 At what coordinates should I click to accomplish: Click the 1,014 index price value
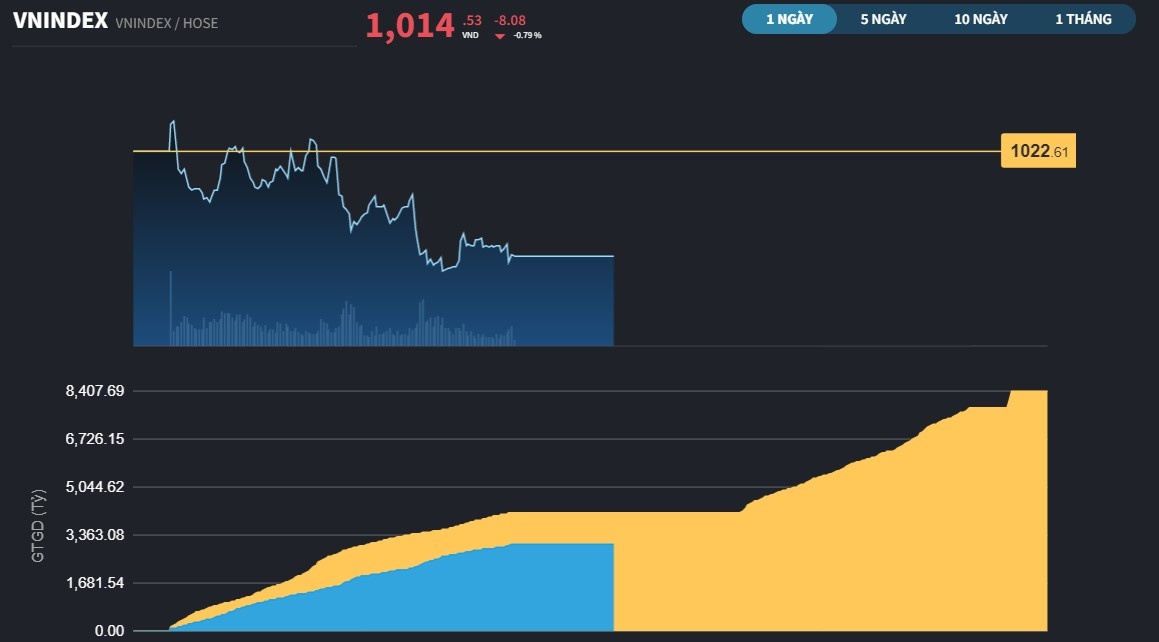click(409, 26)
